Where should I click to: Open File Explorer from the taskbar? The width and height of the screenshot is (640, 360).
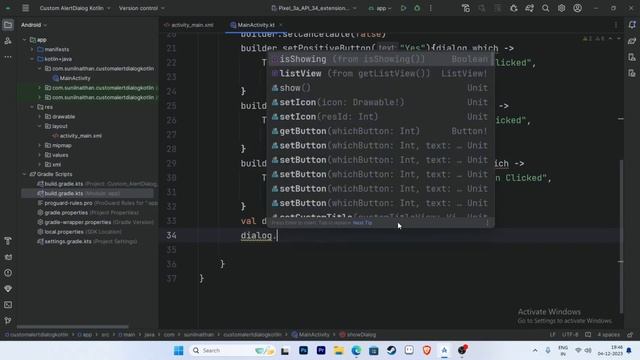tap(338, 351)
